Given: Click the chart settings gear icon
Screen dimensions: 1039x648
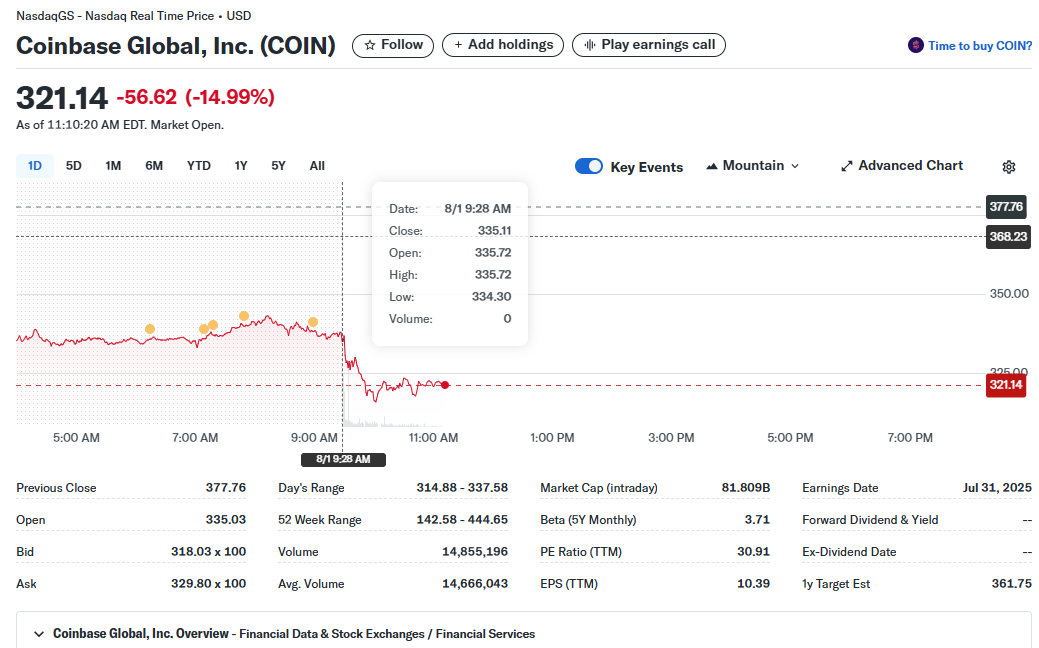Looking at the screenshot, I should tap(1009, 167).
